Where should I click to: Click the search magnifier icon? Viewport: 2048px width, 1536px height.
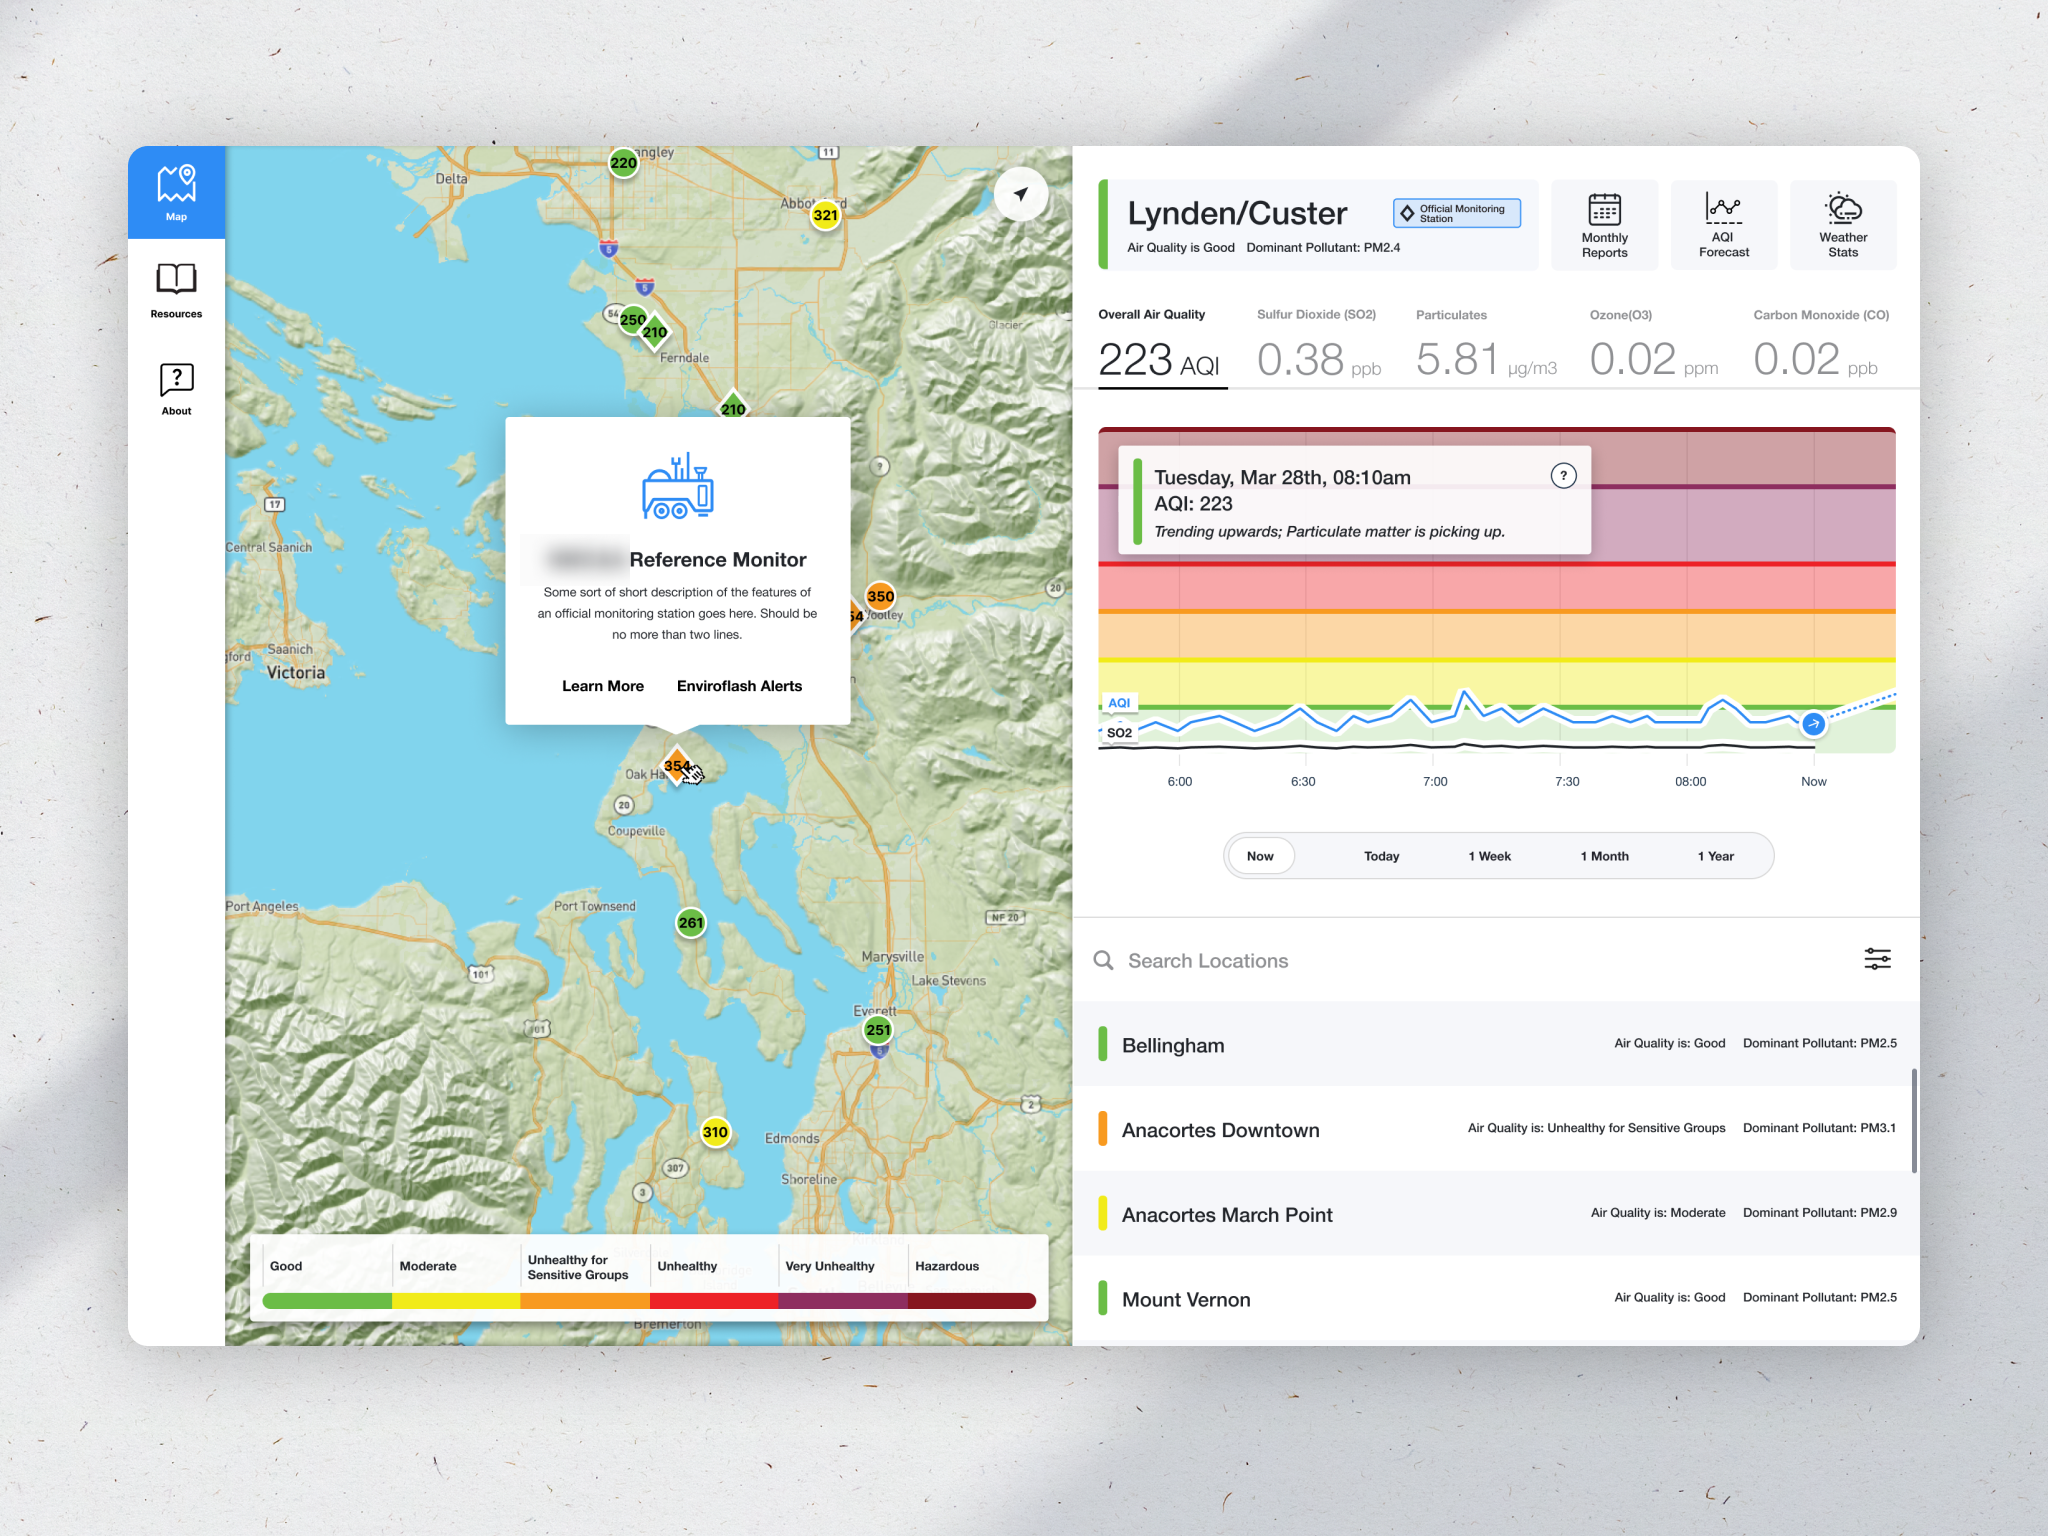[1103, 960]
